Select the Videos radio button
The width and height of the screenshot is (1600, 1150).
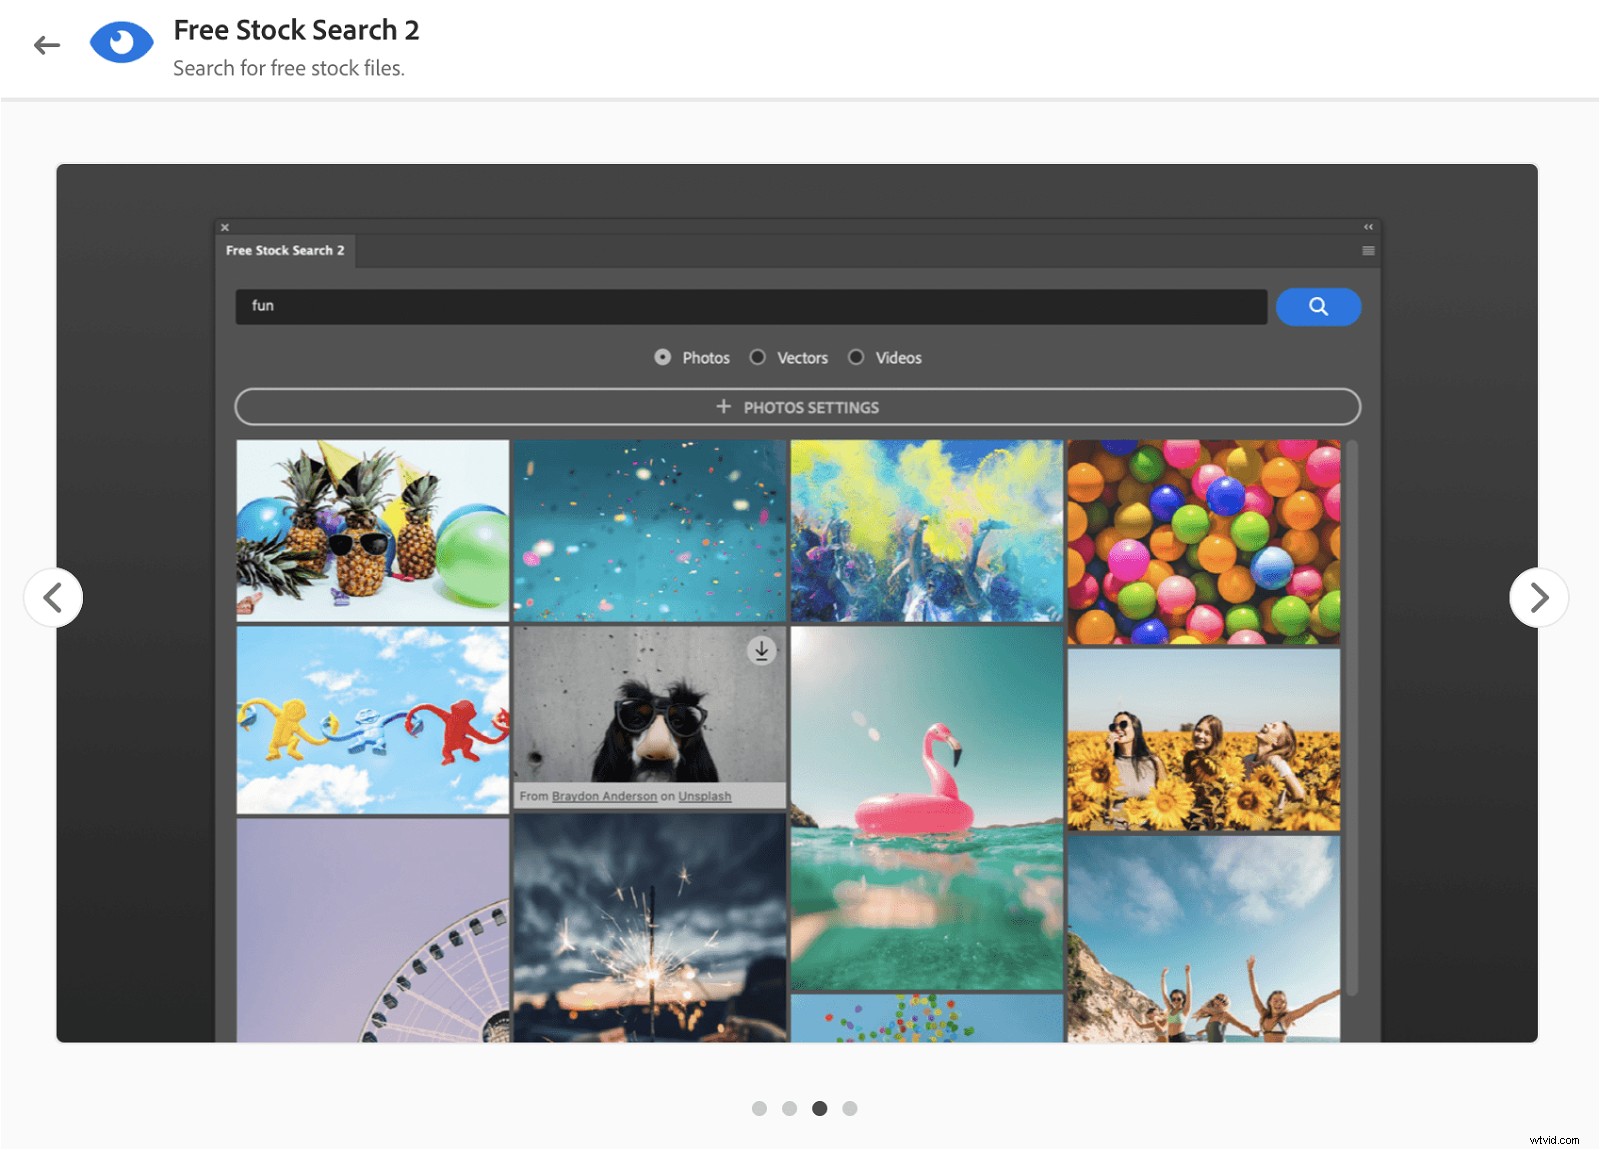pyautogui.click(x=856, y=357)
